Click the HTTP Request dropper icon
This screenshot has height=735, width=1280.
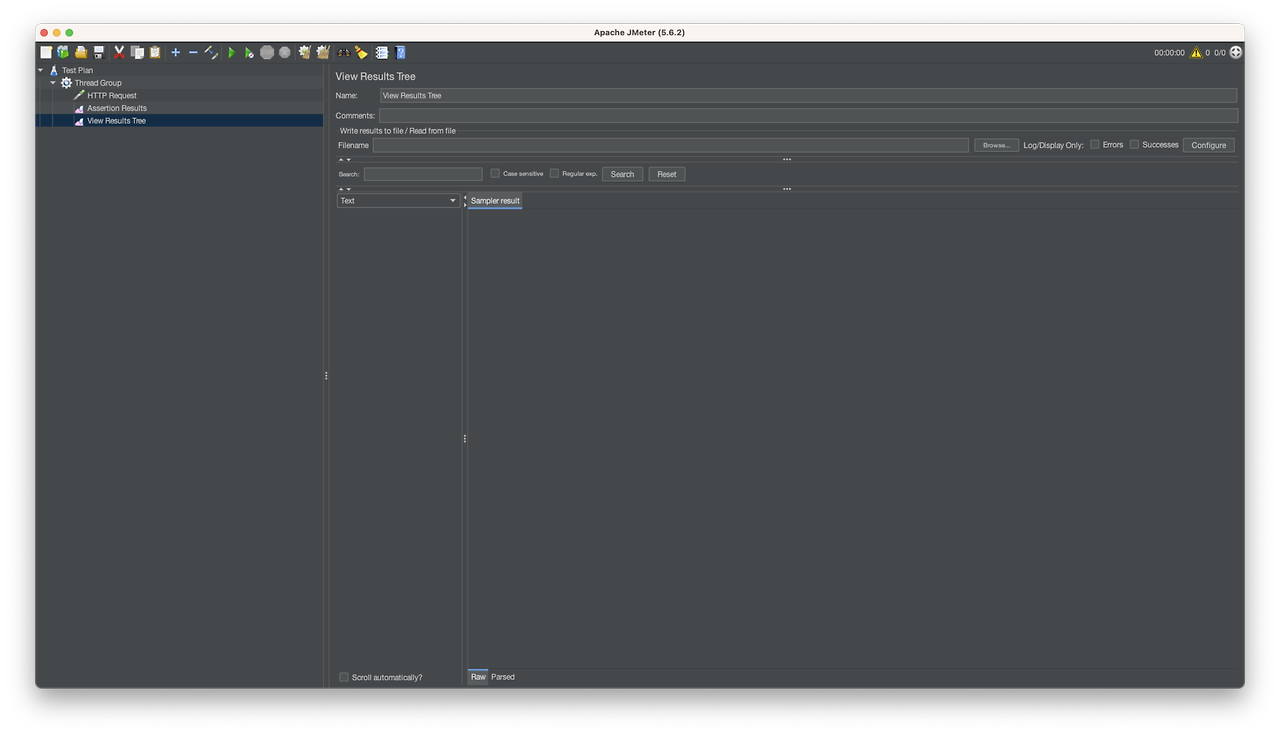79,95
